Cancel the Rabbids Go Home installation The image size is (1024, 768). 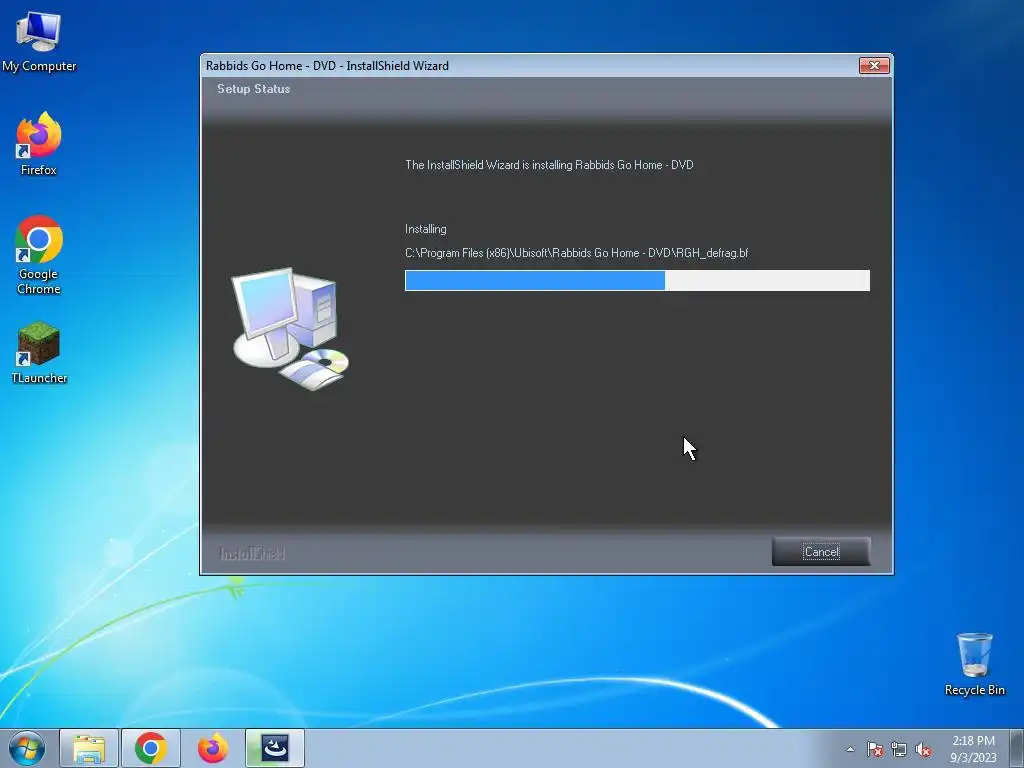pos(821,552)
